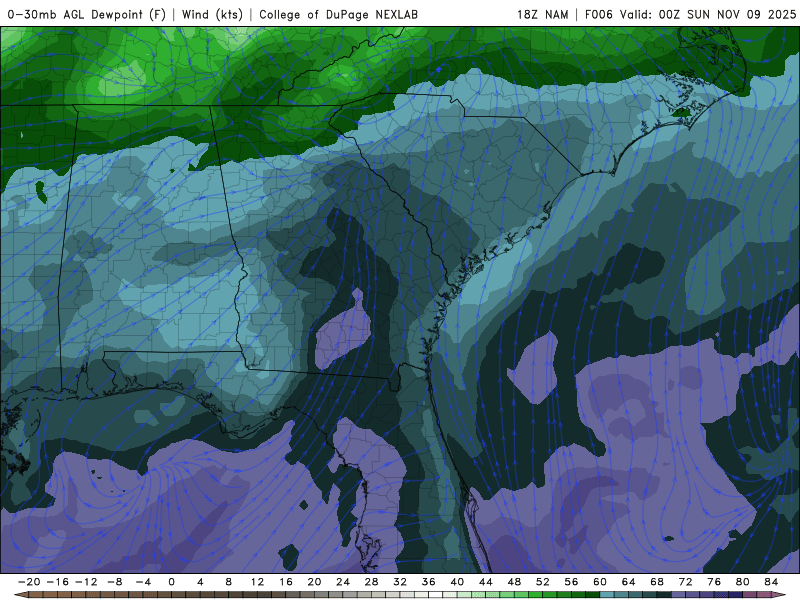The height and width of the screenshot is (600, 800).
Task: Click the '0-30mb AGL Dewpoint (F)' title text
Action: click(x=87, y=14)
